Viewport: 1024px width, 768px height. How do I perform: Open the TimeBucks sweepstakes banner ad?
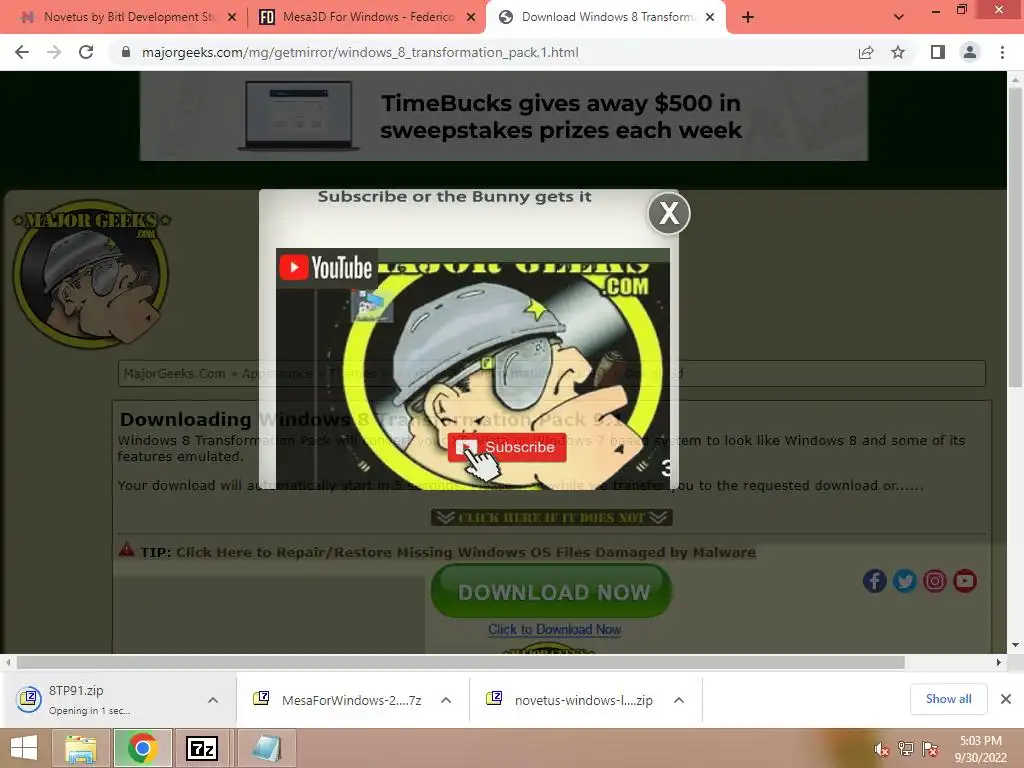click(504, 116)
